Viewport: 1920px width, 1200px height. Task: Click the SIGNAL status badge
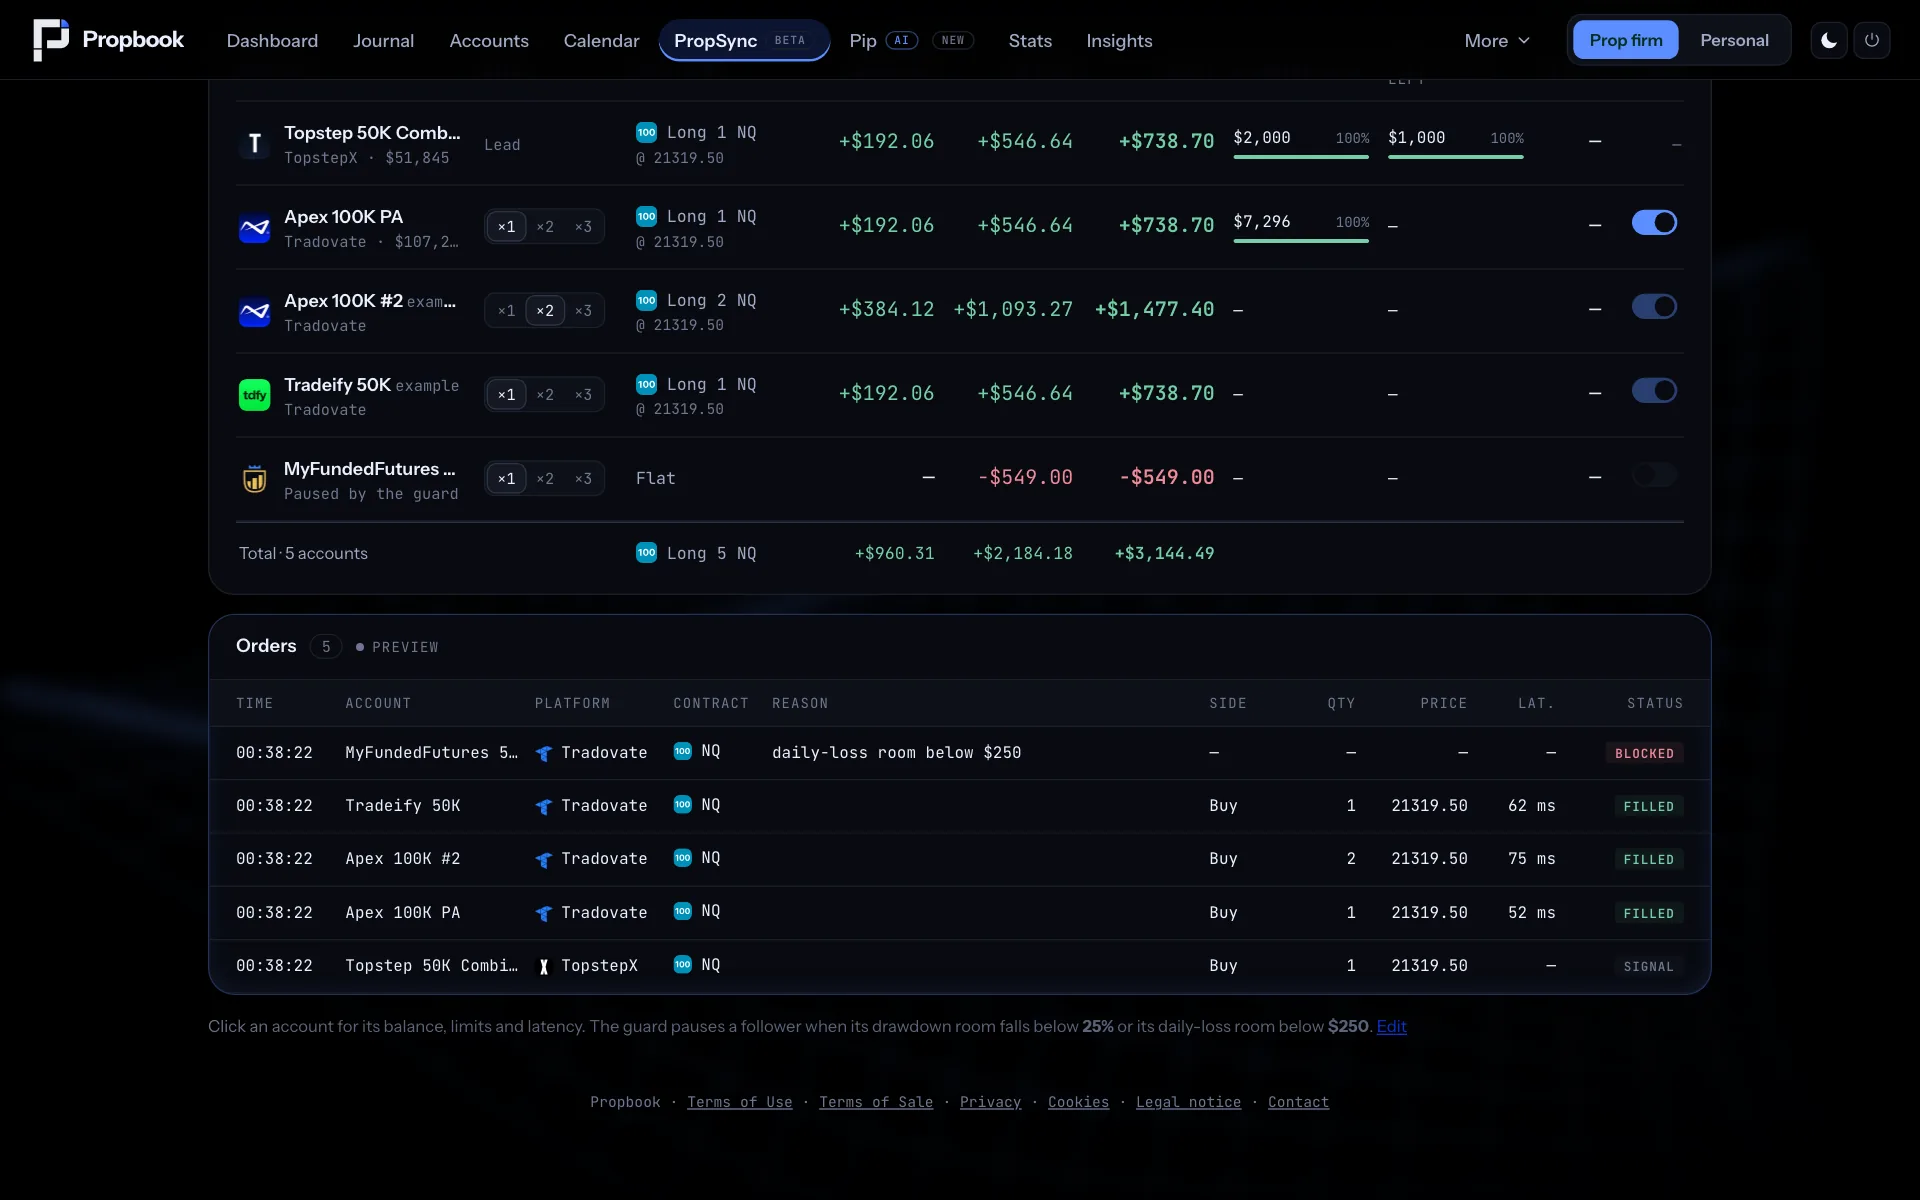(1648, 966)
